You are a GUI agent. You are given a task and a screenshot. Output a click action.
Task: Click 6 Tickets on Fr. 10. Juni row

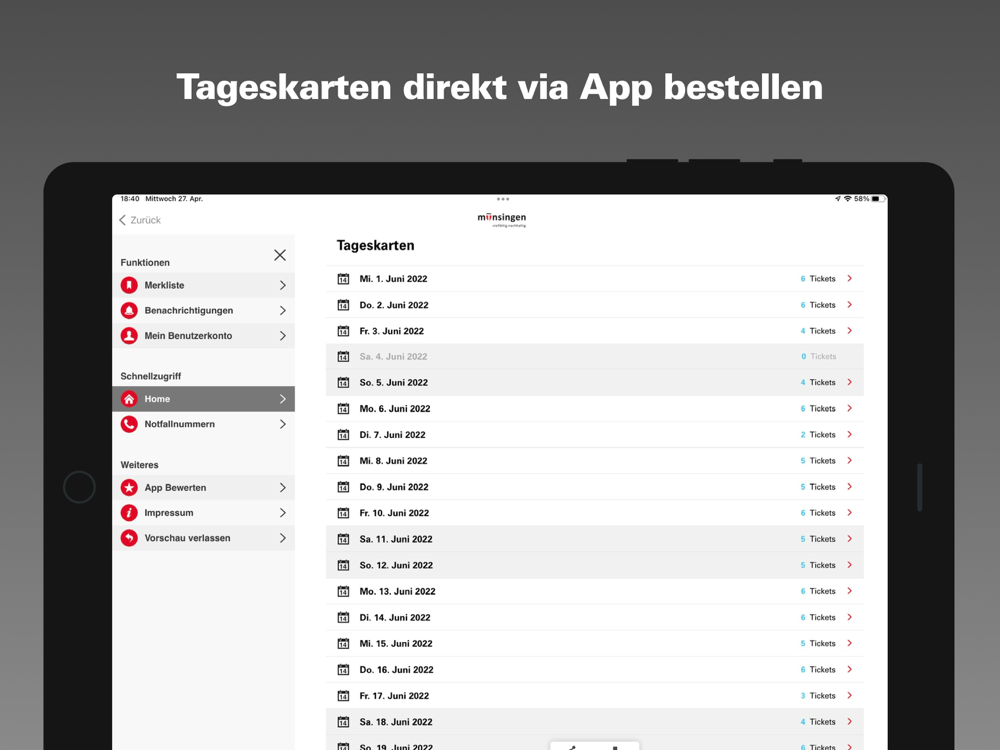(818, 513)
